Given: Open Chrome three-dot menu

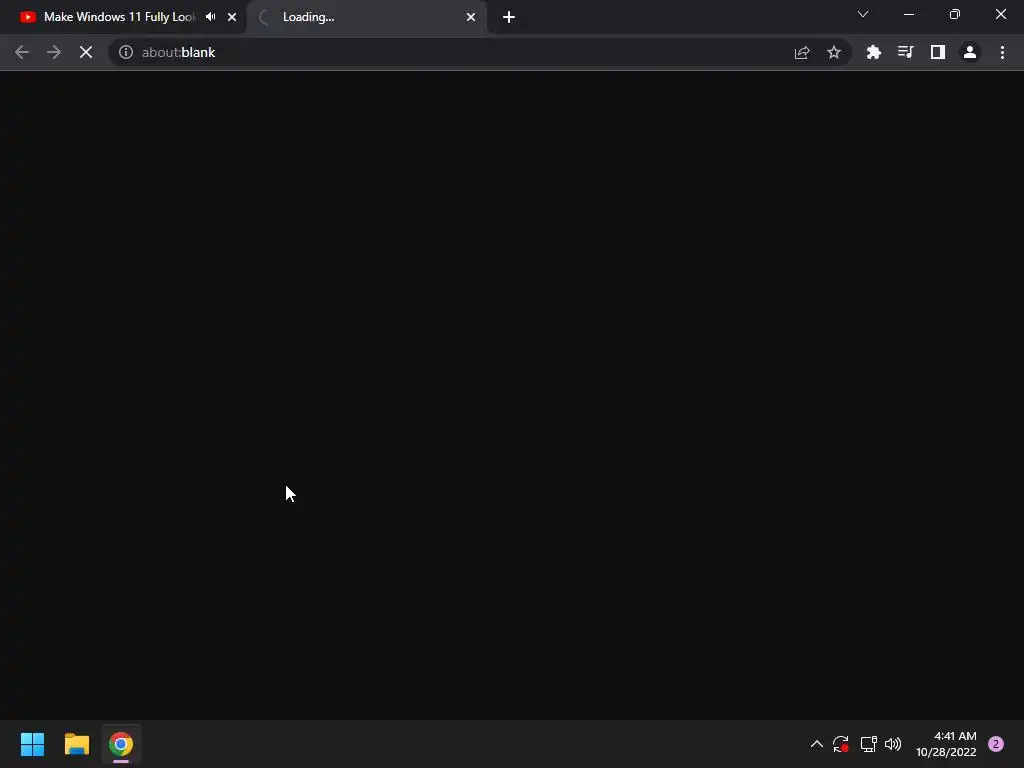Looking at the screenshot, I should 1002,52.
